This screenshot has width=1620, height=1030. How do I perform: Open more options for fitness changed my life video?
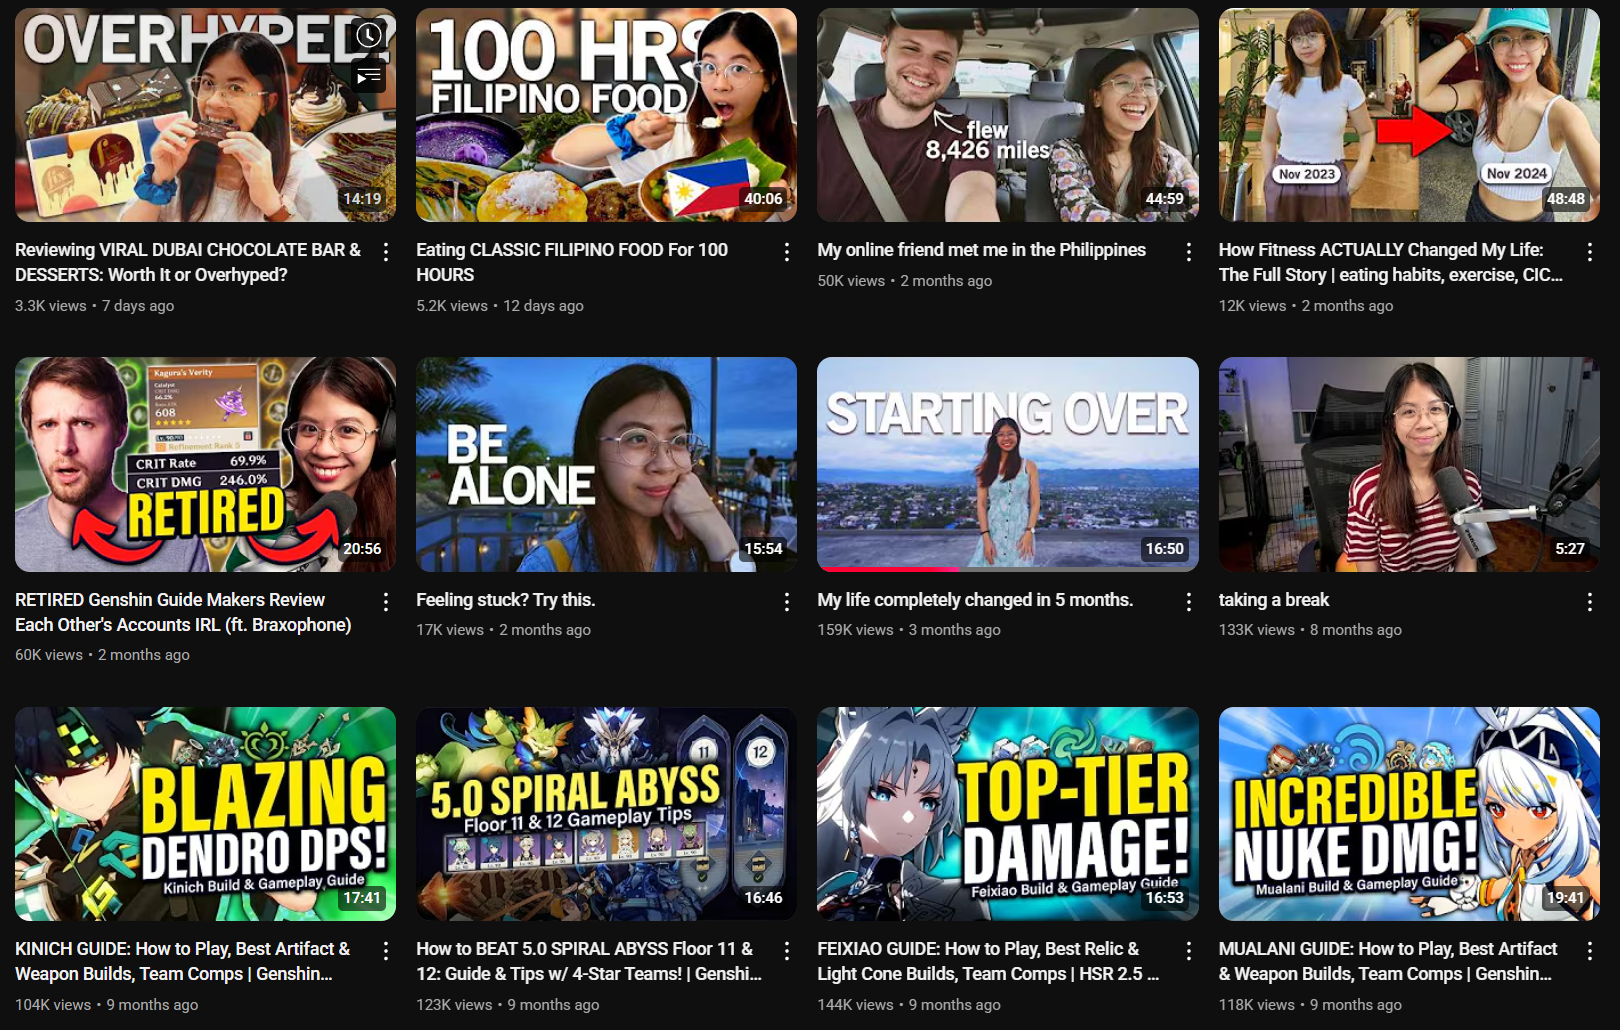tap(1589, 252)
